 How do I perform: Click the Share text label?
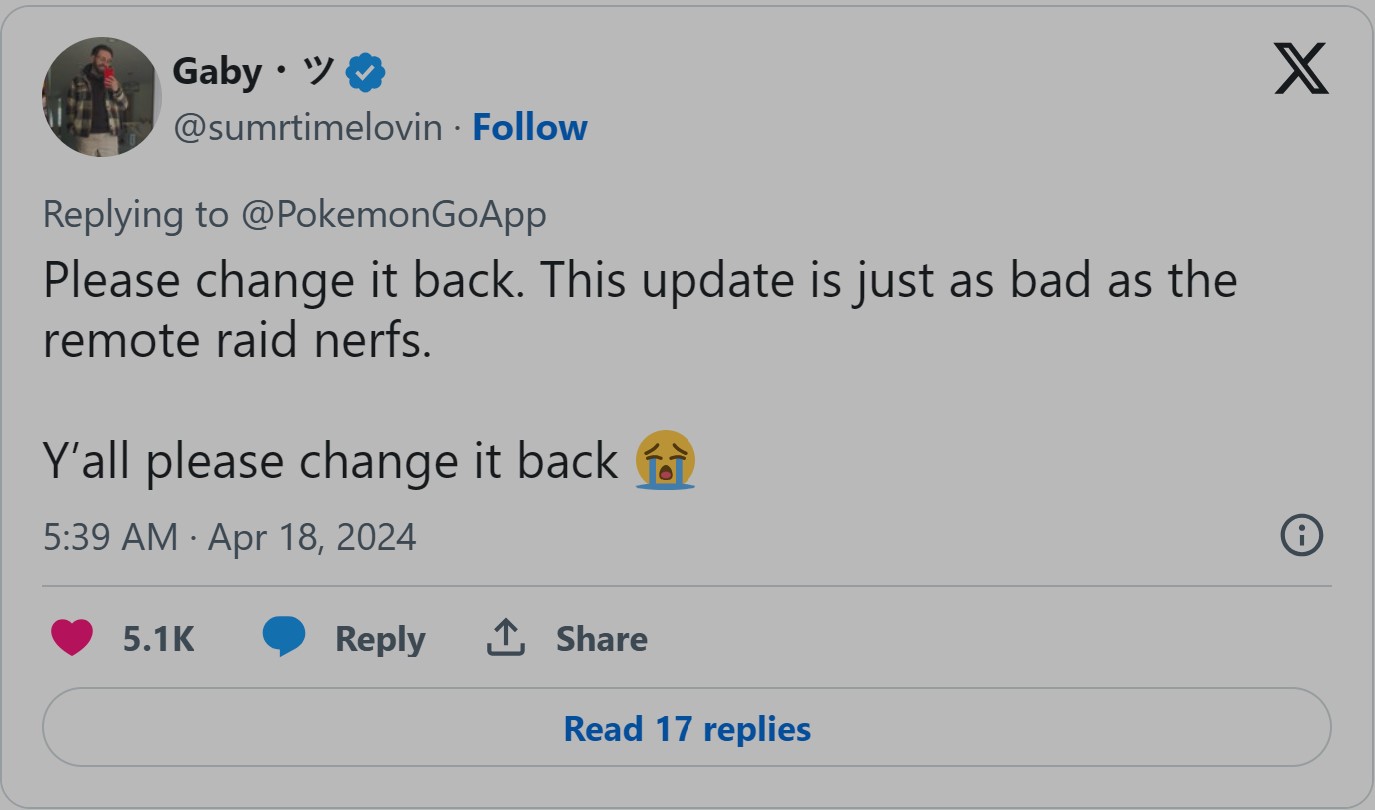[x=601, y=638]
